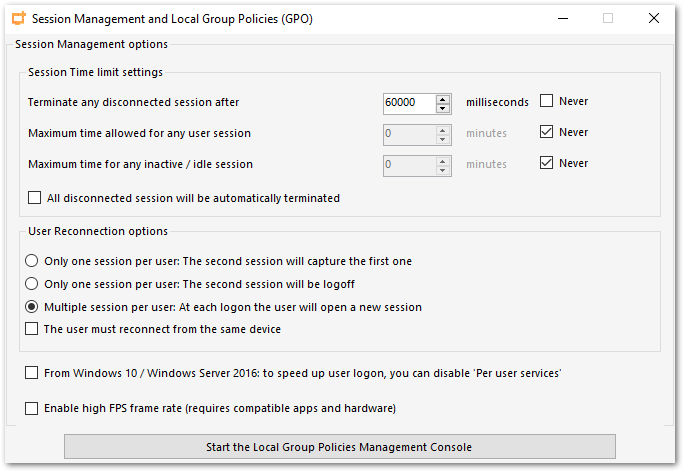684x472 pixels.
Task: Enable automatic termination of all disconnected sessions
Action: click(x=35, y=198)
